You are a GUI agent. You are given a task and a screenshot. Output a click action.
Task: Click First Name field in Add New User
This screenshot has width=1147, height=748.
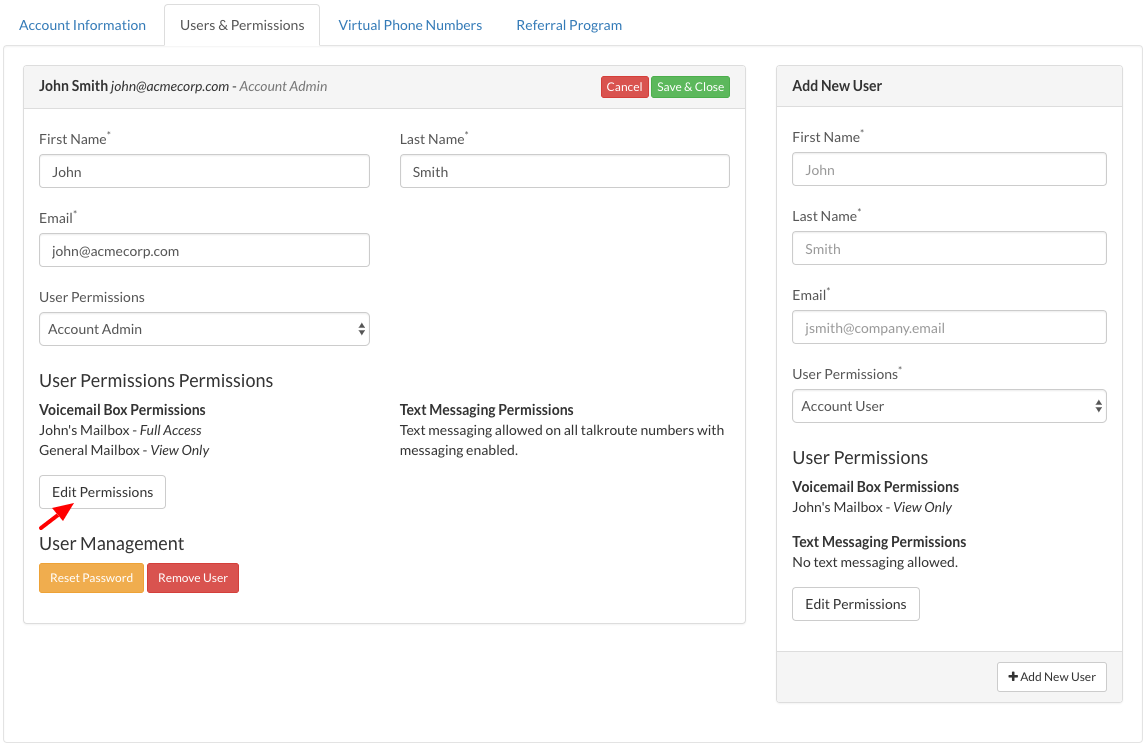[949, 169]
